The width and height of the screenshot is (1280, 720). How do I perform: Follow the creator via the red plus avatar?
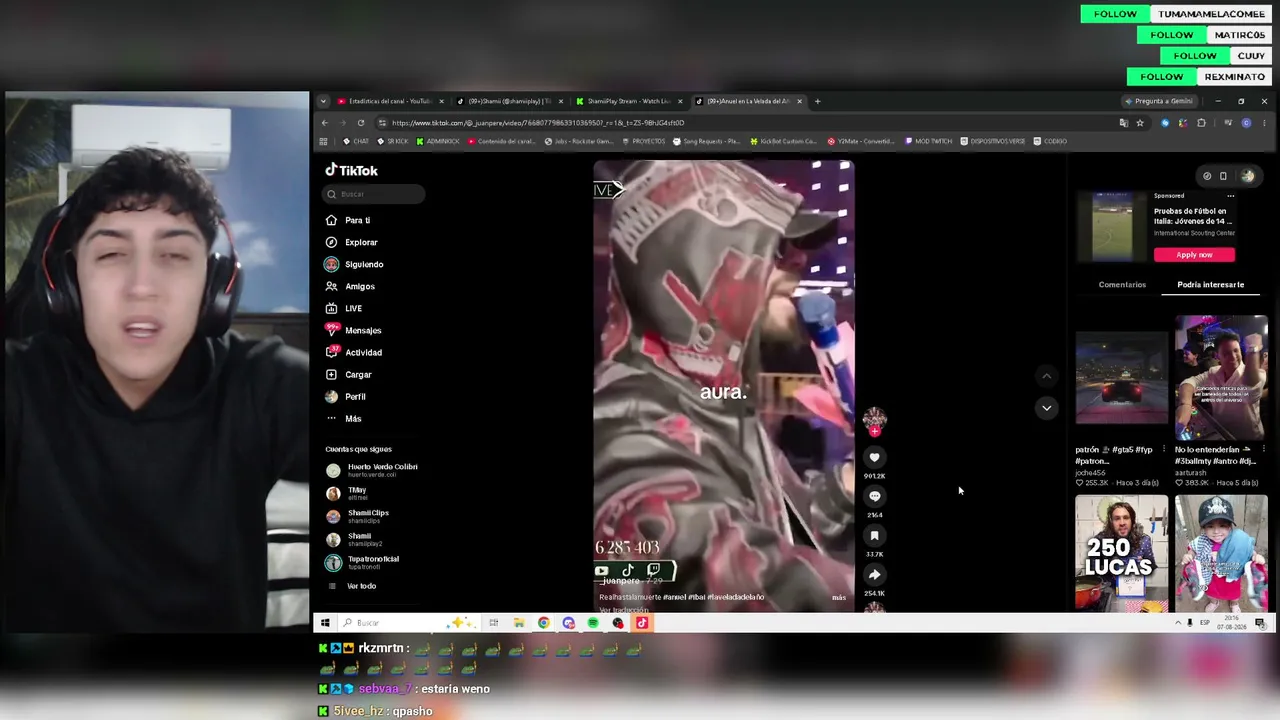point(875,431)
